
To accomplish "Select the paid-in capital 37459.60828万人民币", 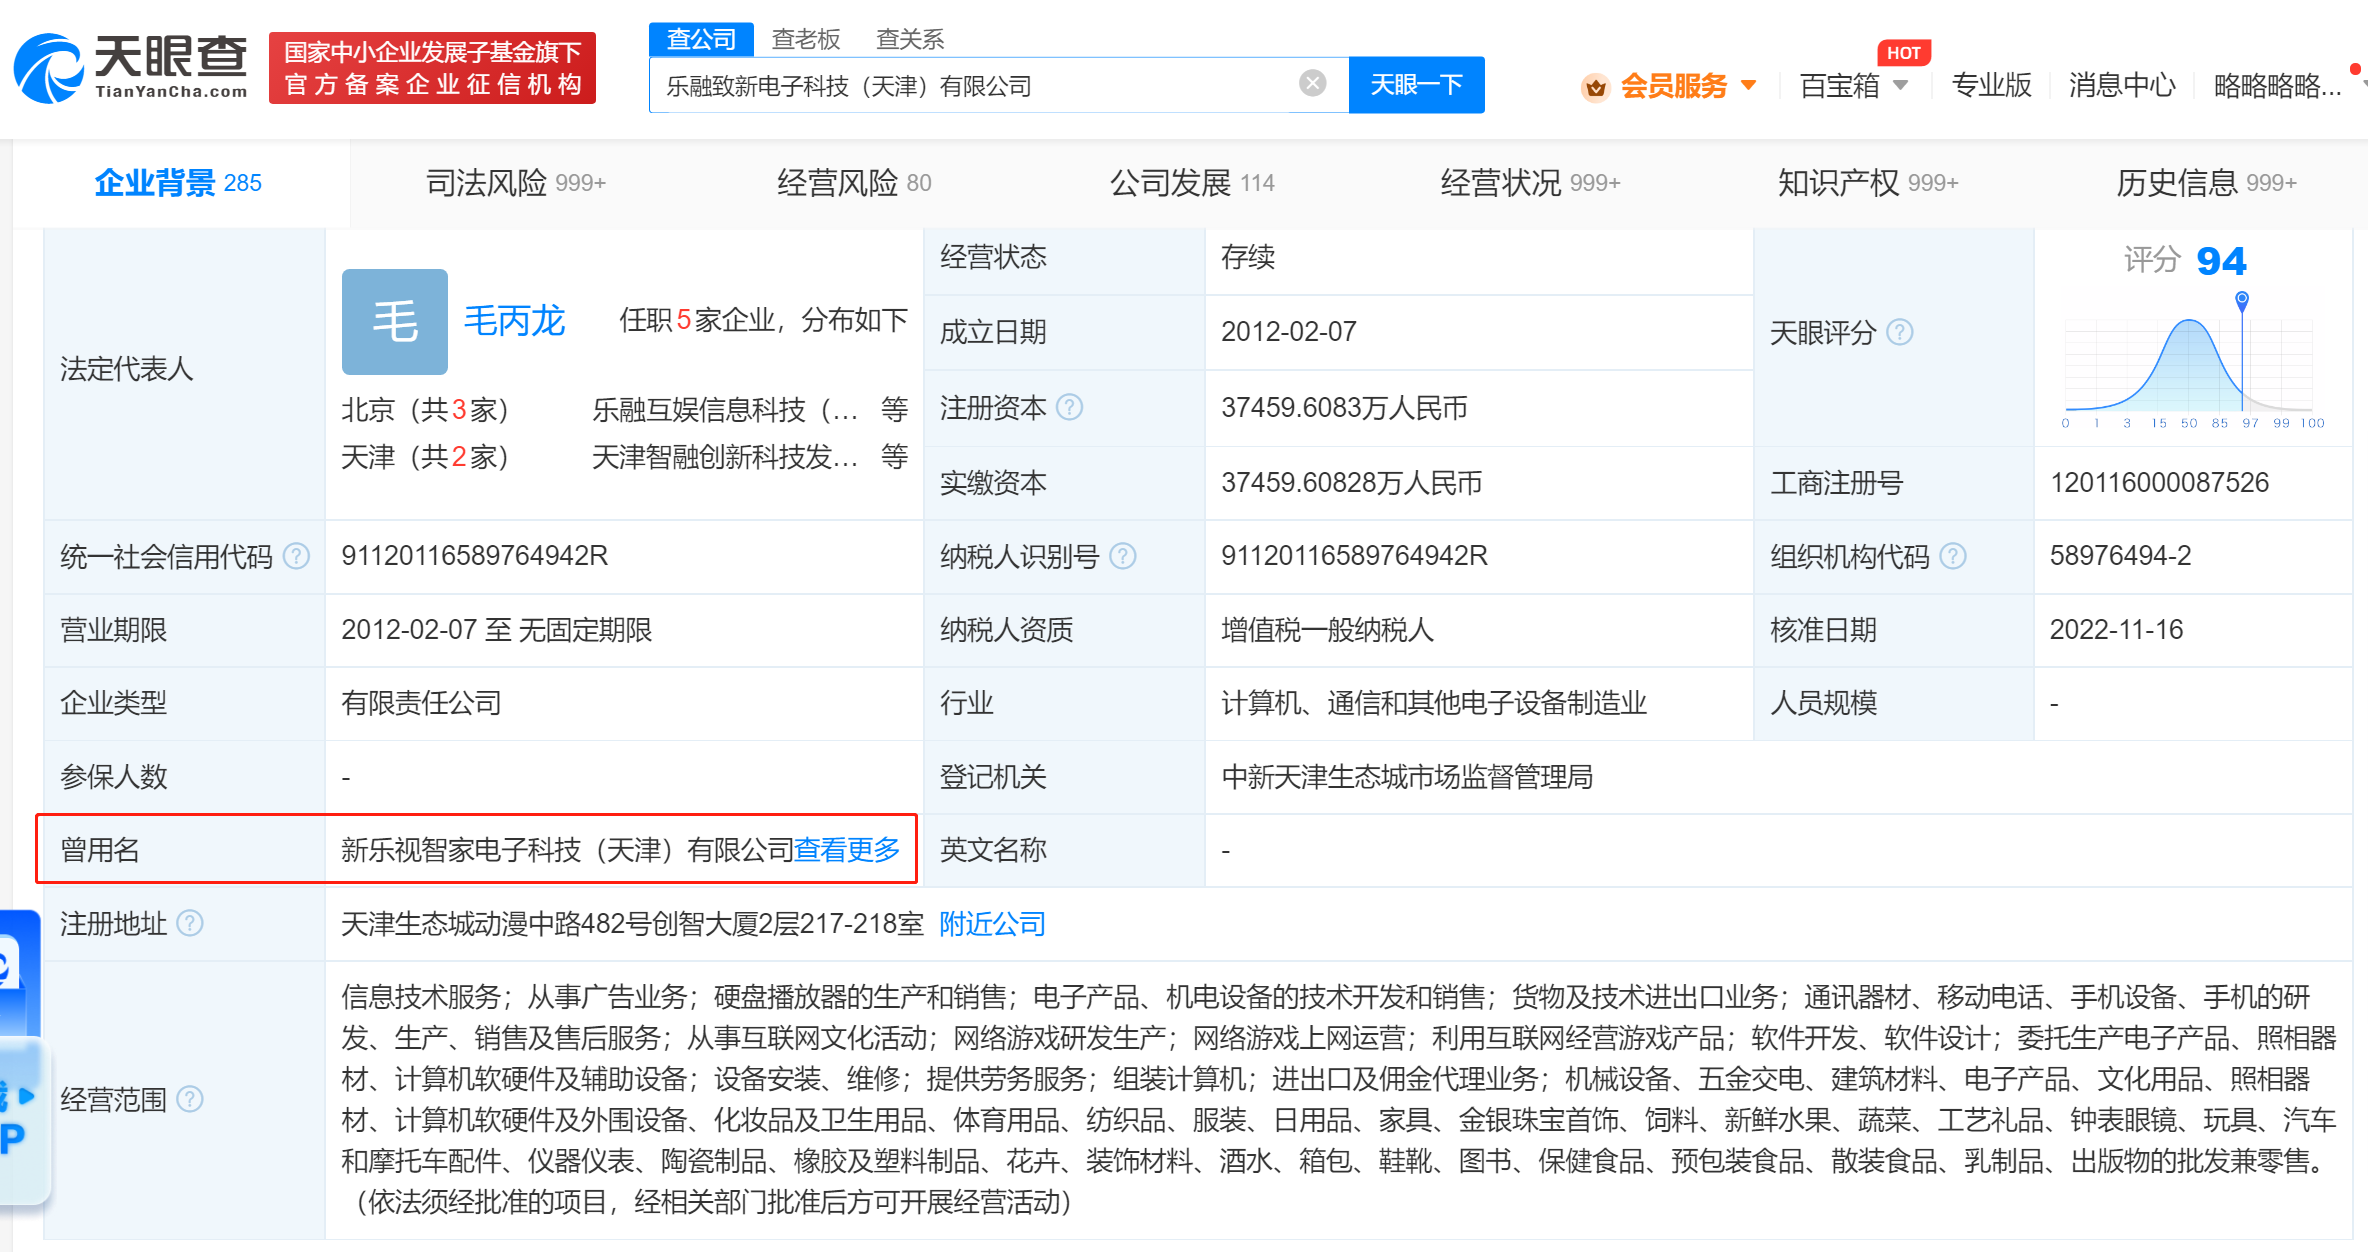I will (1351, 483).
